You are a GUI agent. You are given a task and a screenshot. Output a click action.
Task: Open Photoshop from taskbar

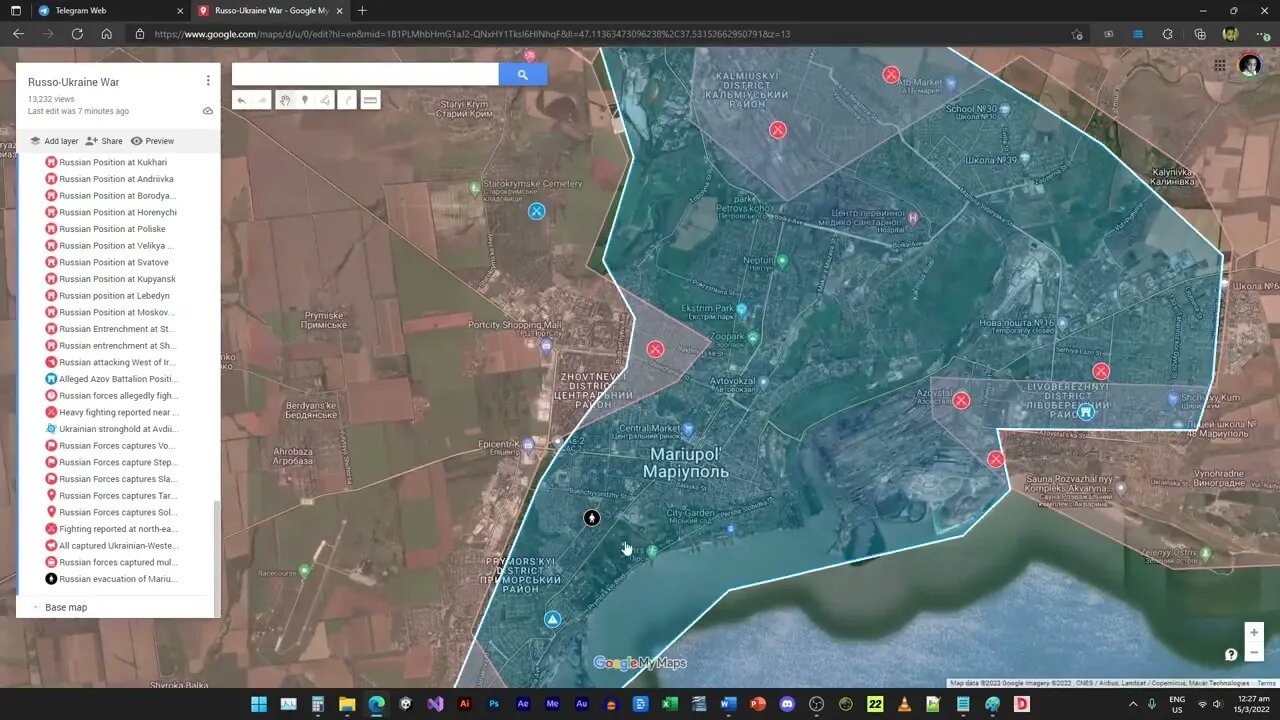click(x=494, y=704)
